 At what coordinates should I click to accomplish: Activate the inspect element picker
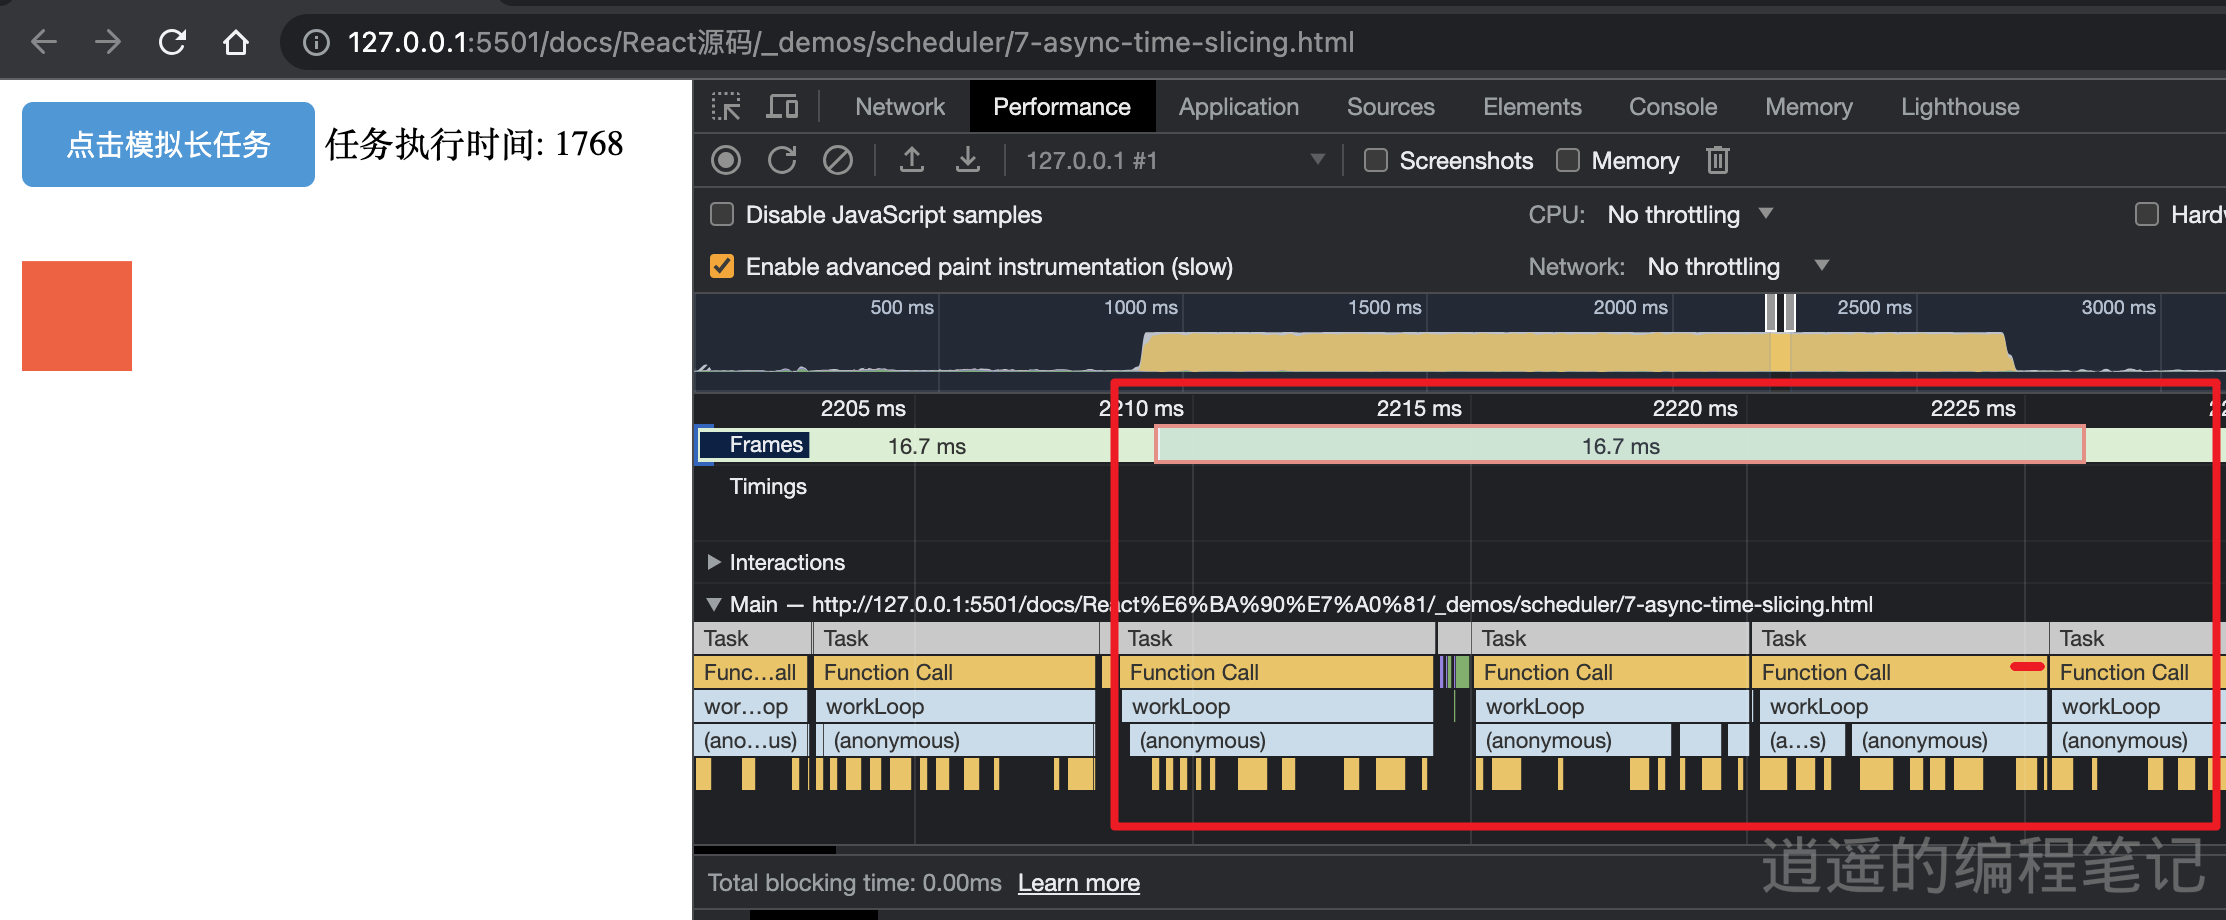tap(726, 107)
